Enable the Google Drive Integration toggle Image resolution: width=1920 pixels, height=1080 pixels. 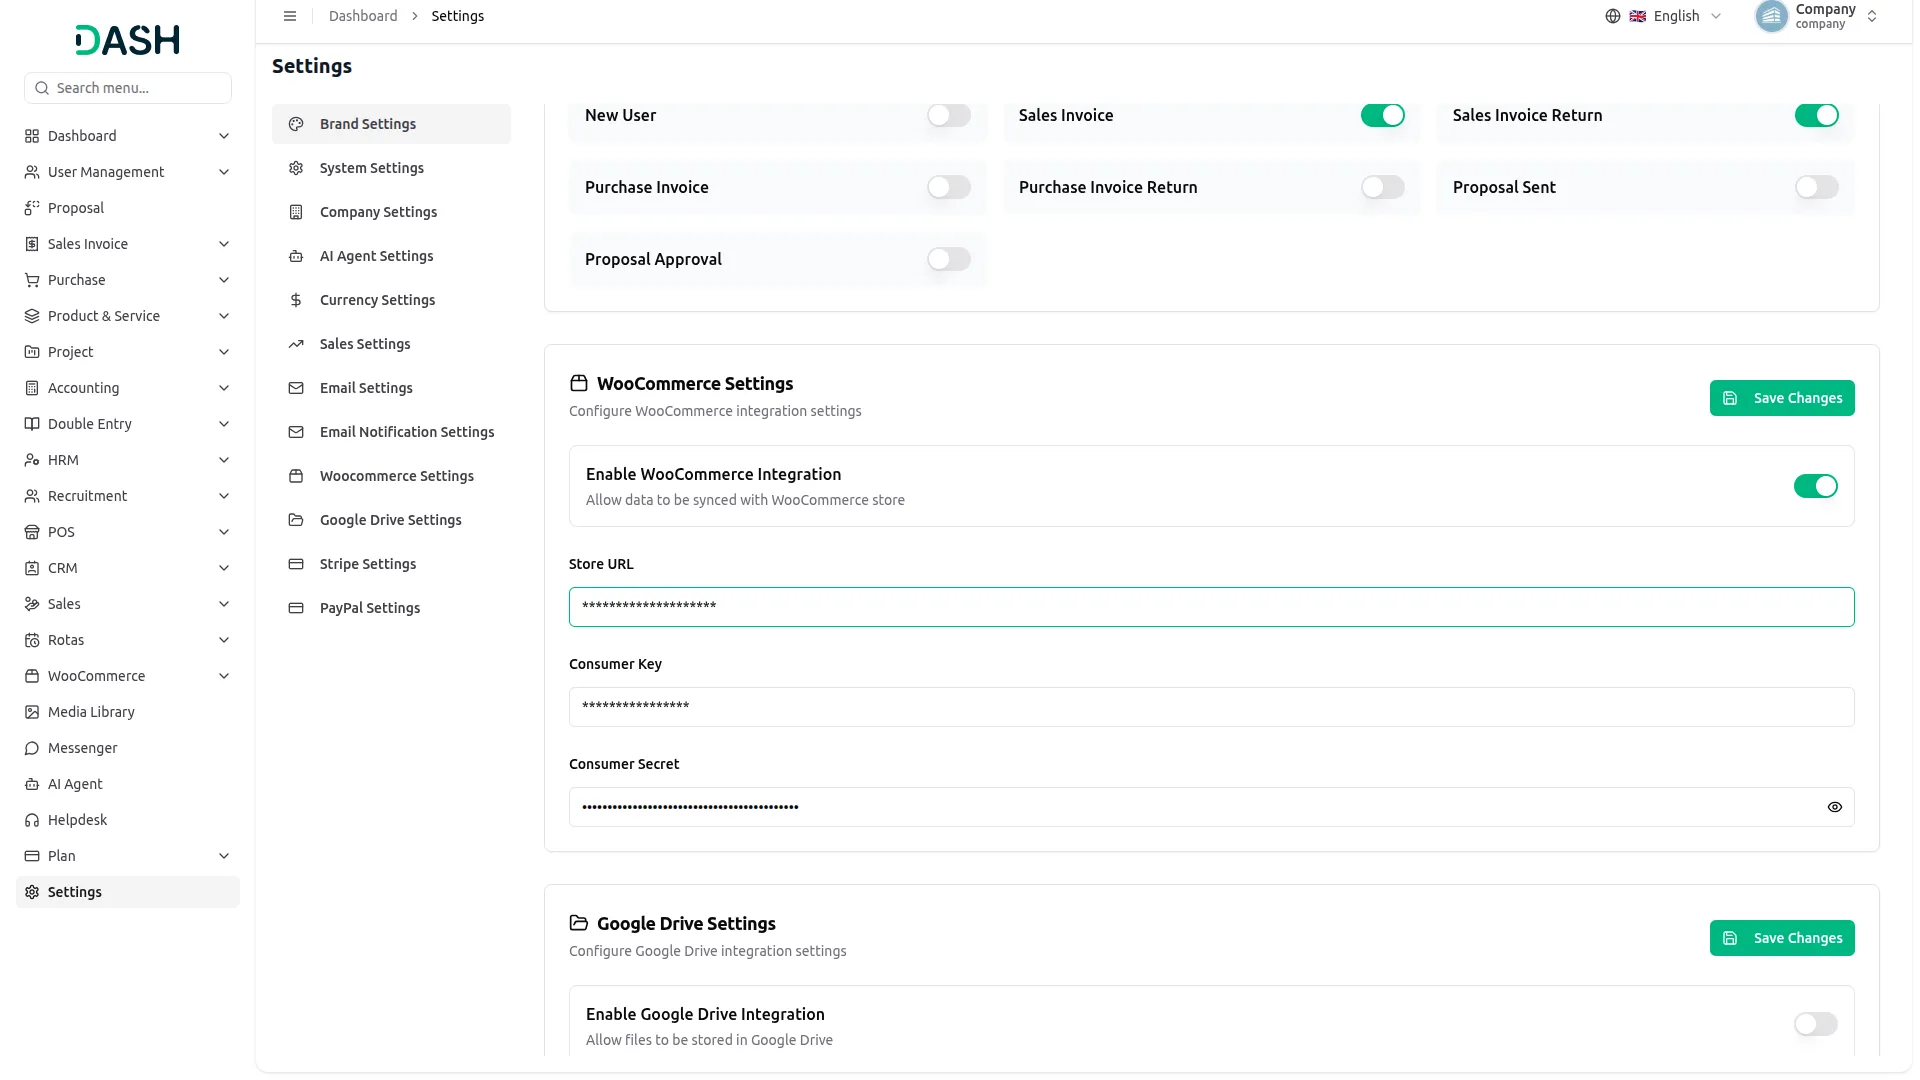tap(1815, 1024)
